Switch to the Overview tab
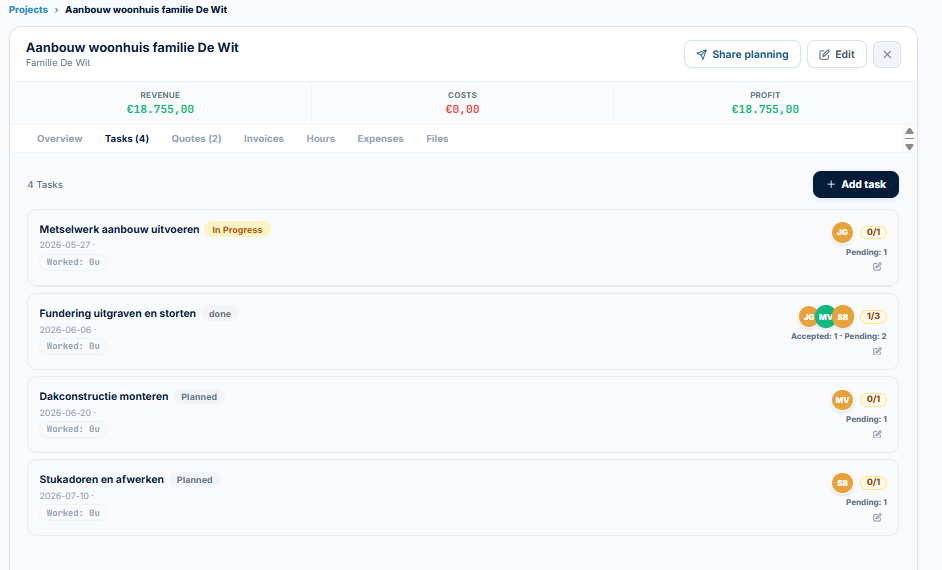The image size is (942, 570). [x=59, y=139]
